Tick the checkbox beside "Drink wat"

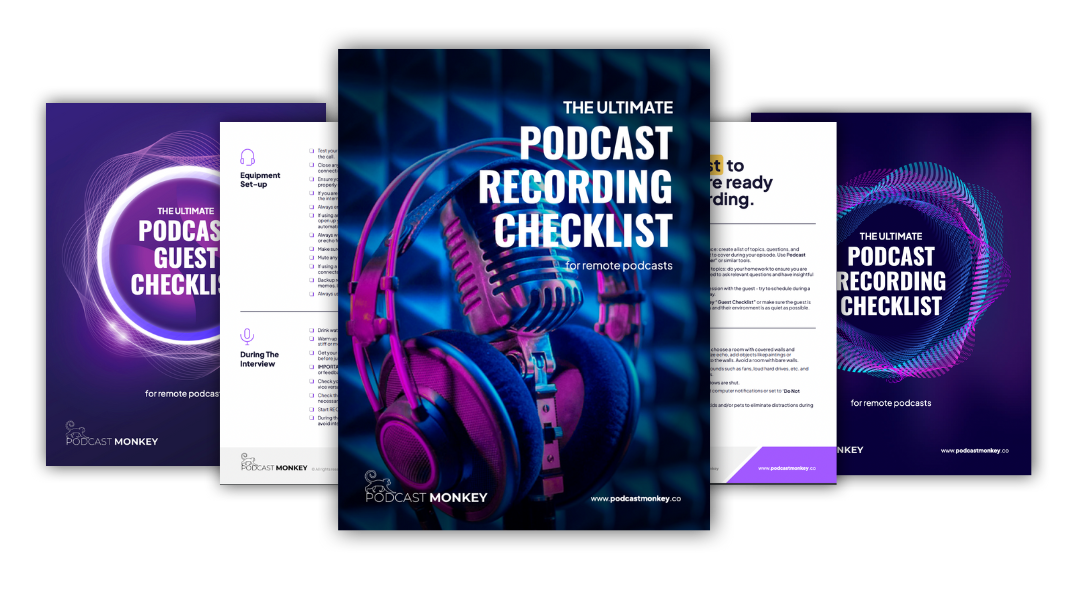point(311,331)
